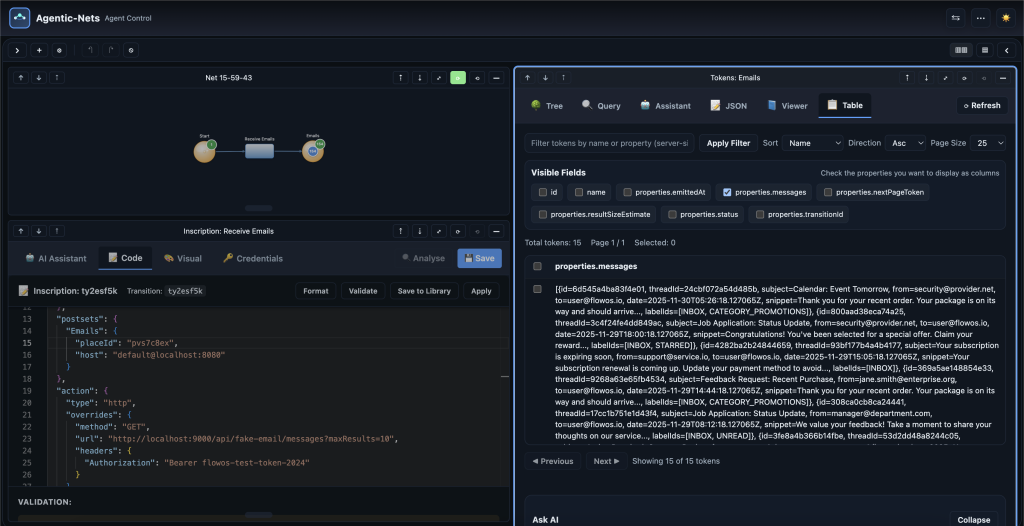The height and width of the screenshot is (526, 1024).
Task: Select the columns layout view icon
Action: coord(961,50)
